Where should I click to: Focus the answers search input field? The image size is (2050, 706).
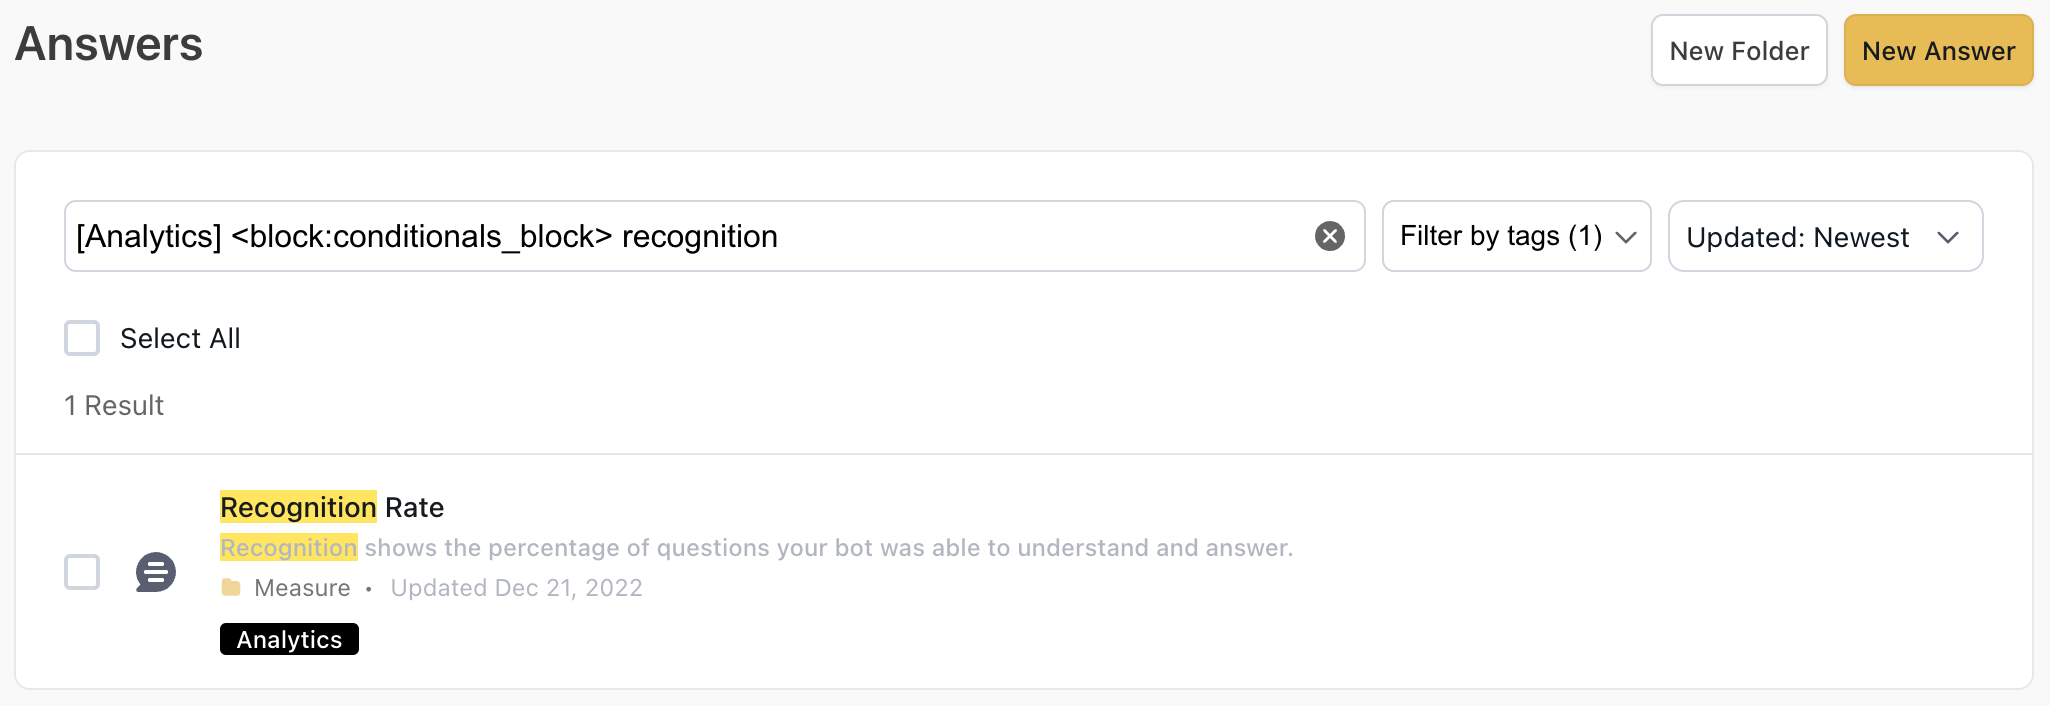point(680,236)
